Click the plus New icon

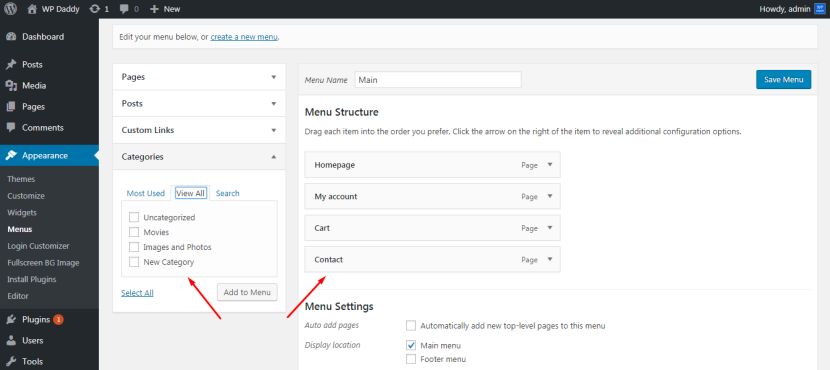155,9
